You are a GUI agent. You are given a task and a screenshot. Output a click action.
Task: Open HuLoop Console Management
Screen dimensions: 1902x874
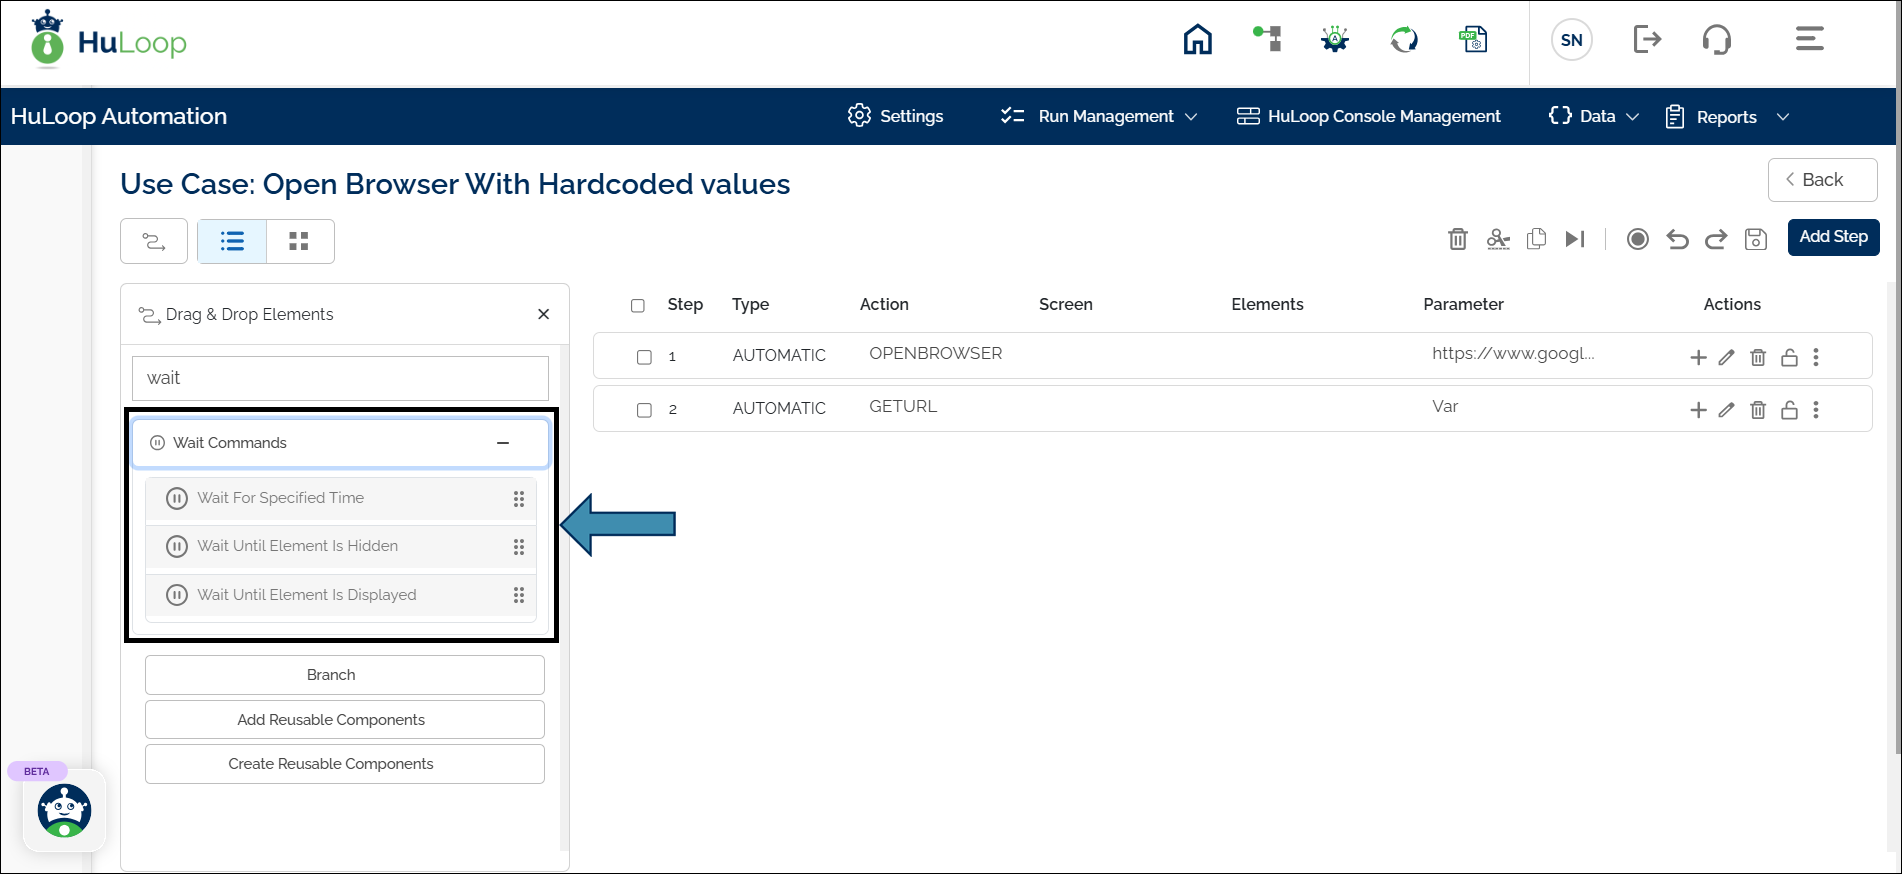pos(1369,116)
